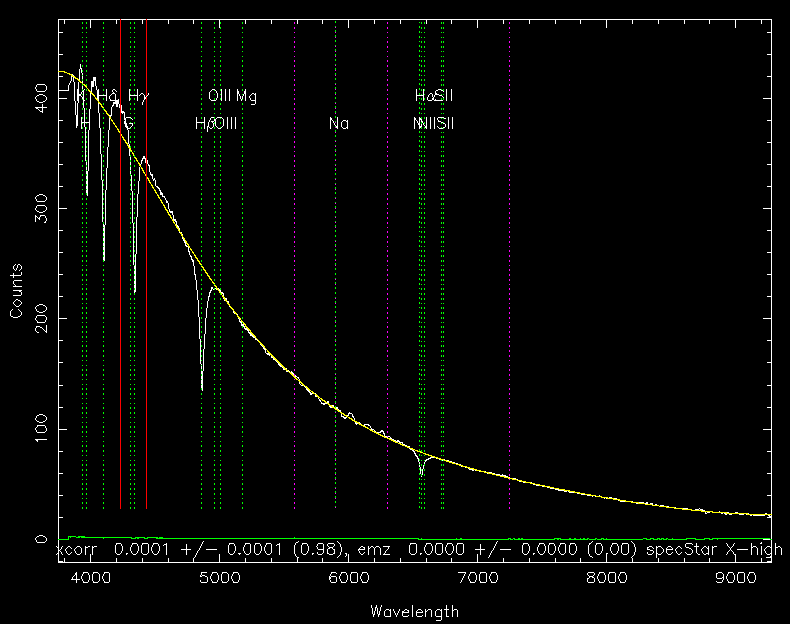This screenshot has width=790, height=624.
Task: Click the 5000 wavelength tick label
Action: 219,578
